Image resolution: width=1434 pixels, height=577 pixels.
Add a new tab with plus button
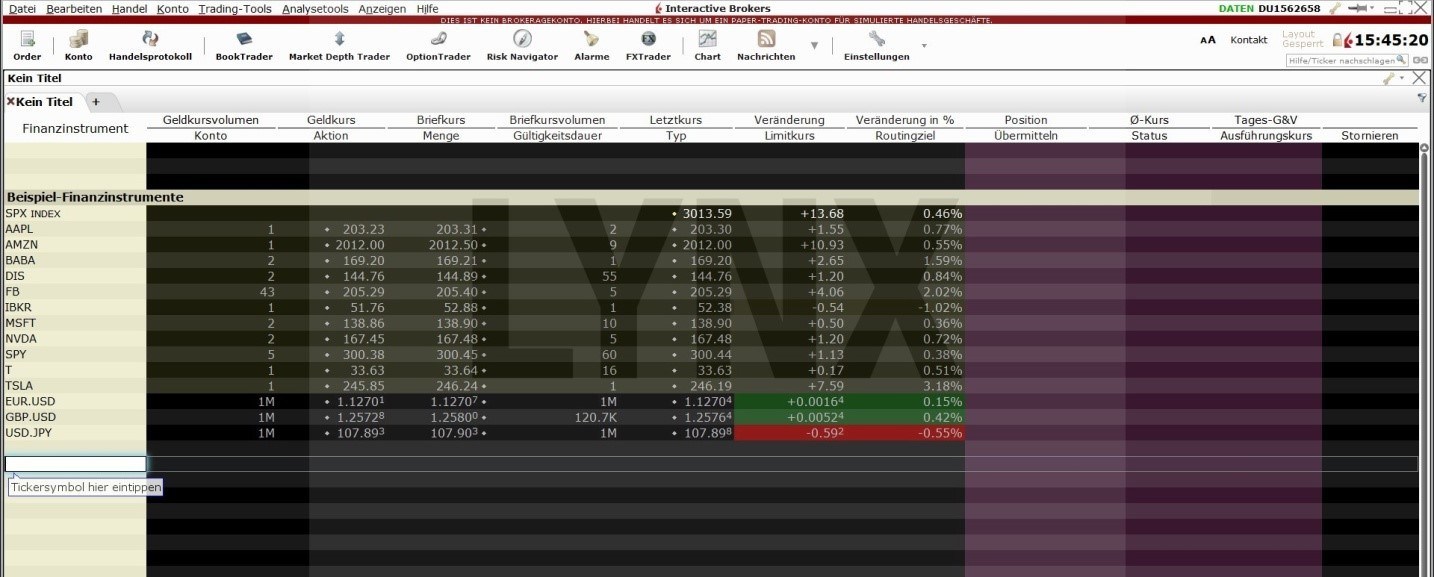click(x=96, y=102)
